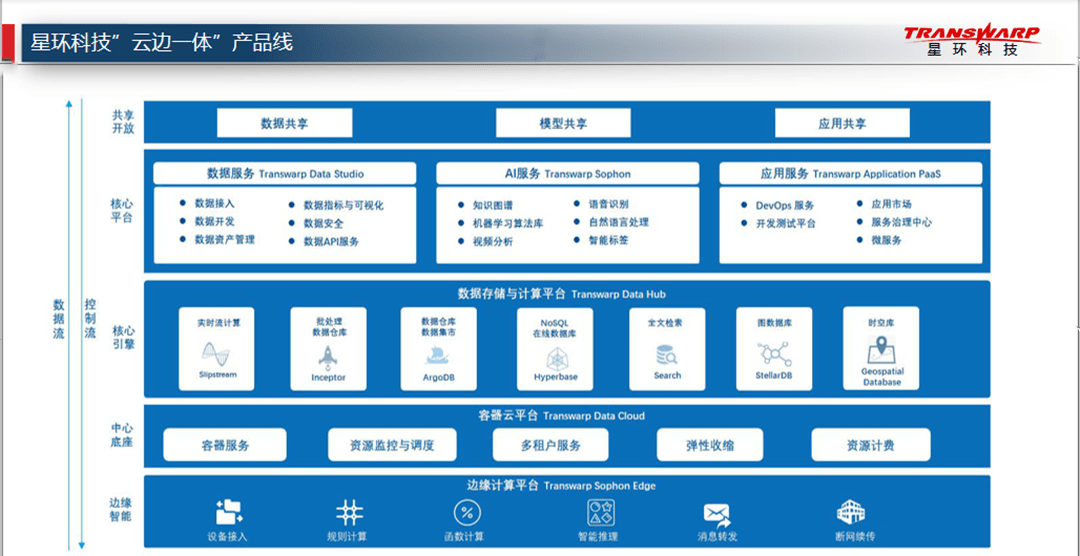The height and width of the screenshot is (556, 1080).
Task: Select the 应用共享 box
Action: click(842, 123)
